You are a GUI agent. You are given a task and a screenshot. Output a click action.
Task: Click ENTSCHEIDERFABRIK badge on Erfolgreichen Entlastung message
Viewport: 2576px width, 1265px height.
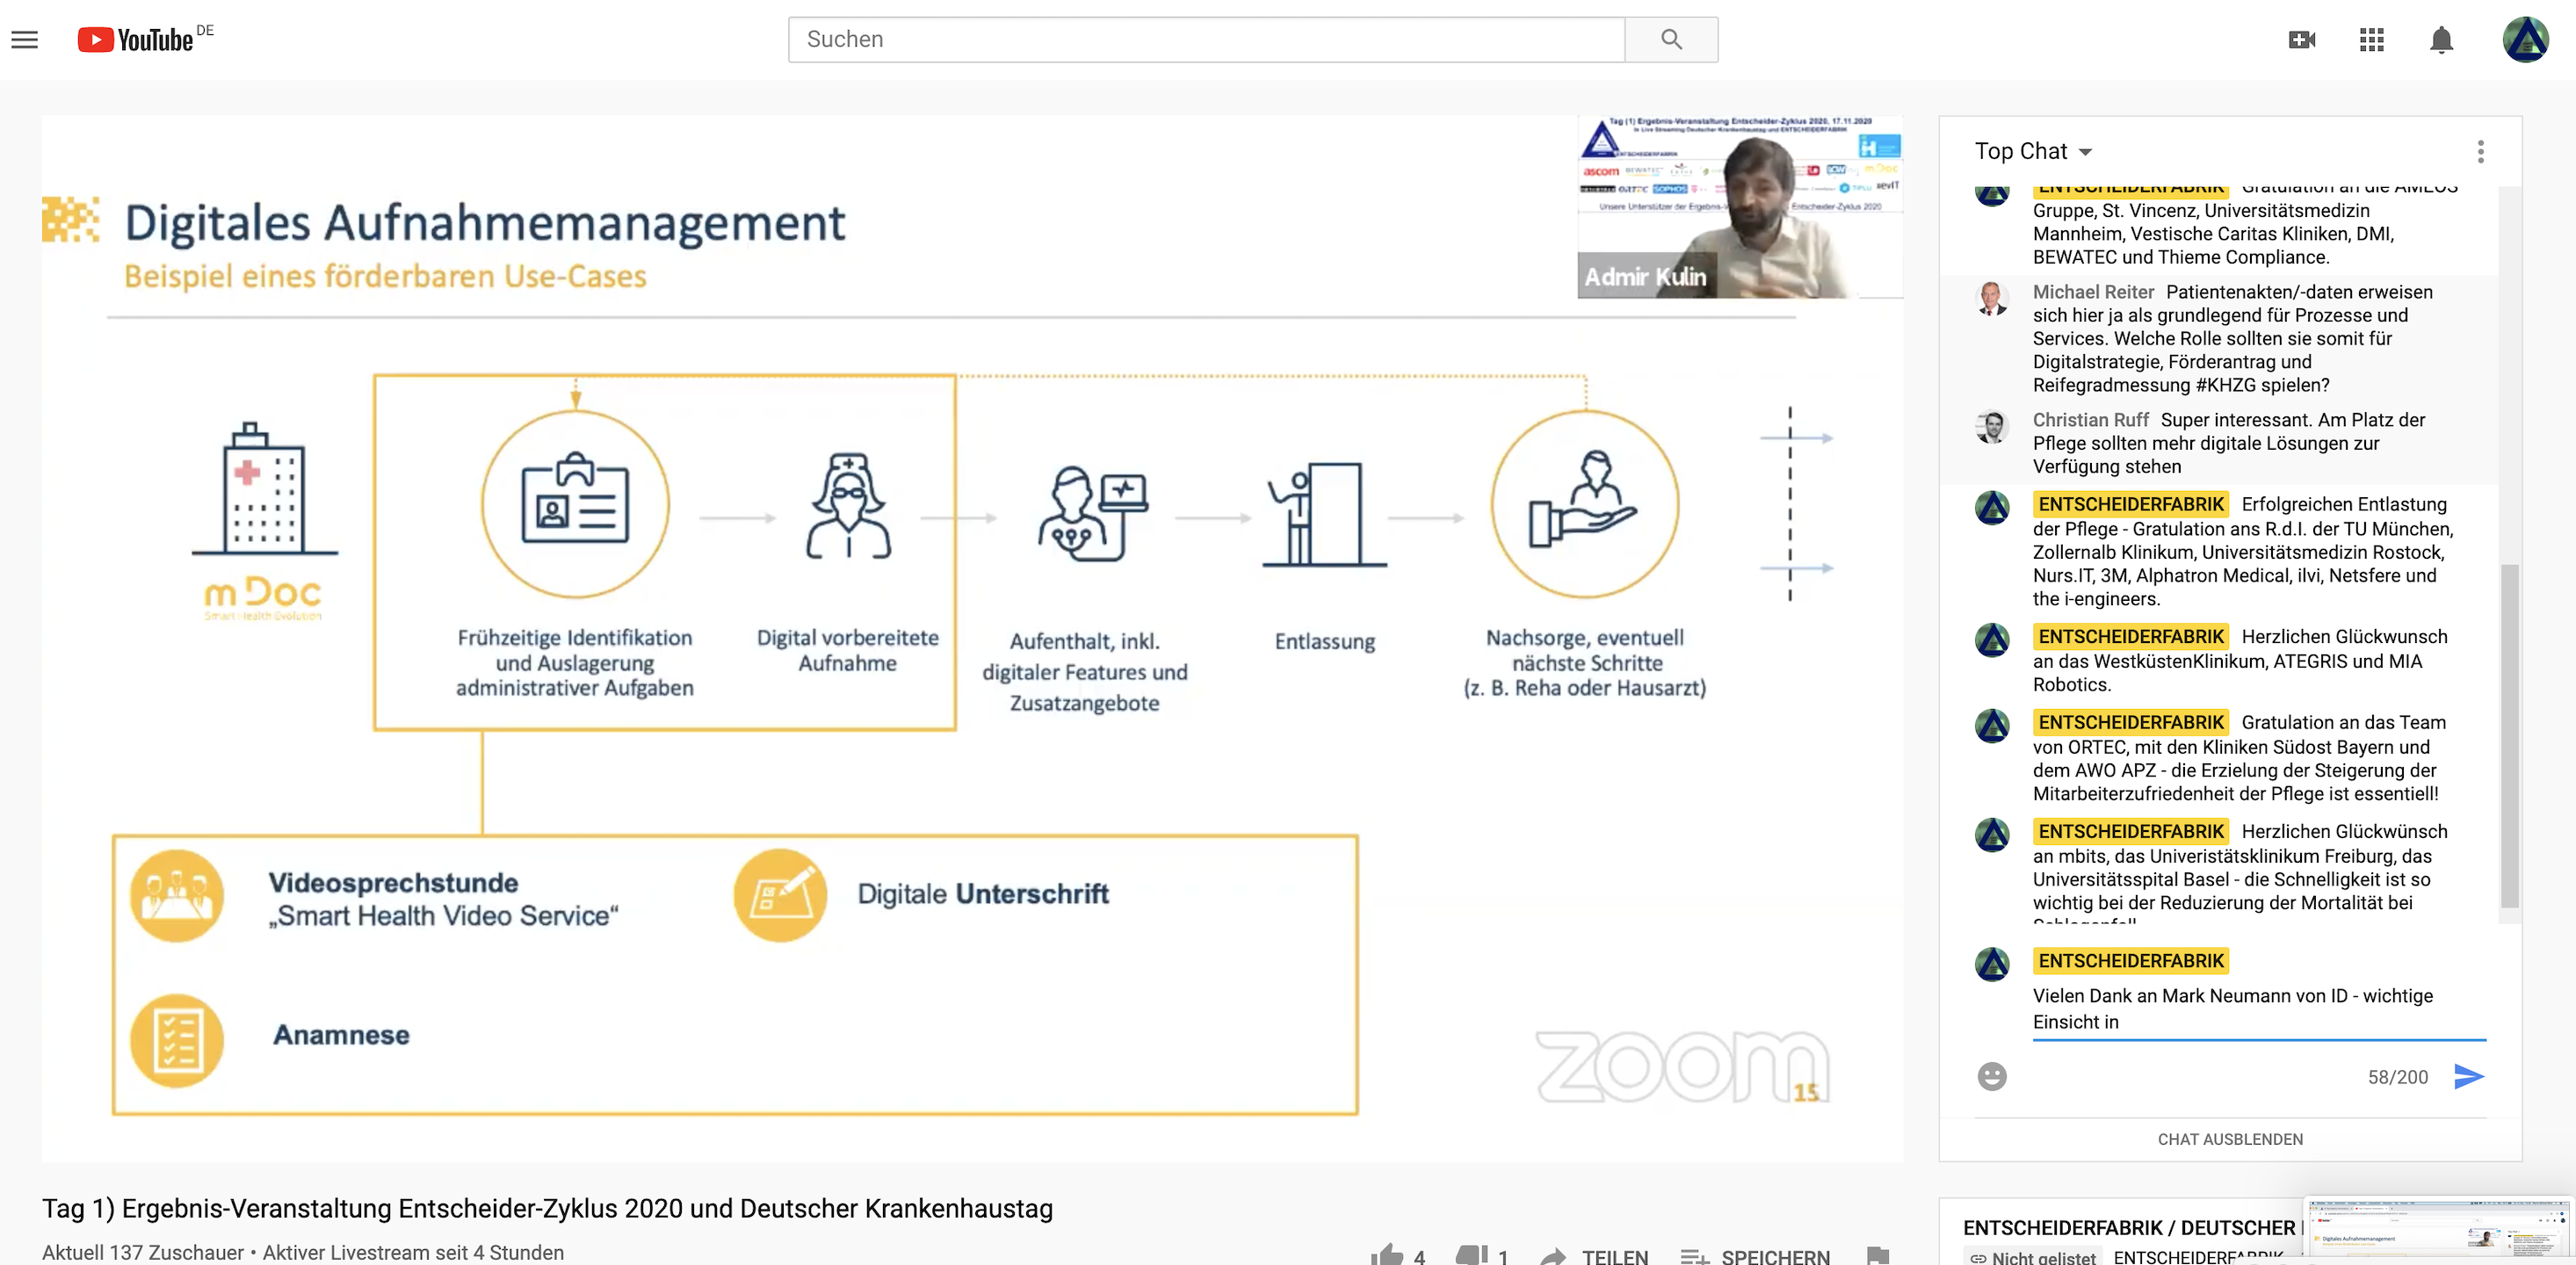[x=2130, y=504]
